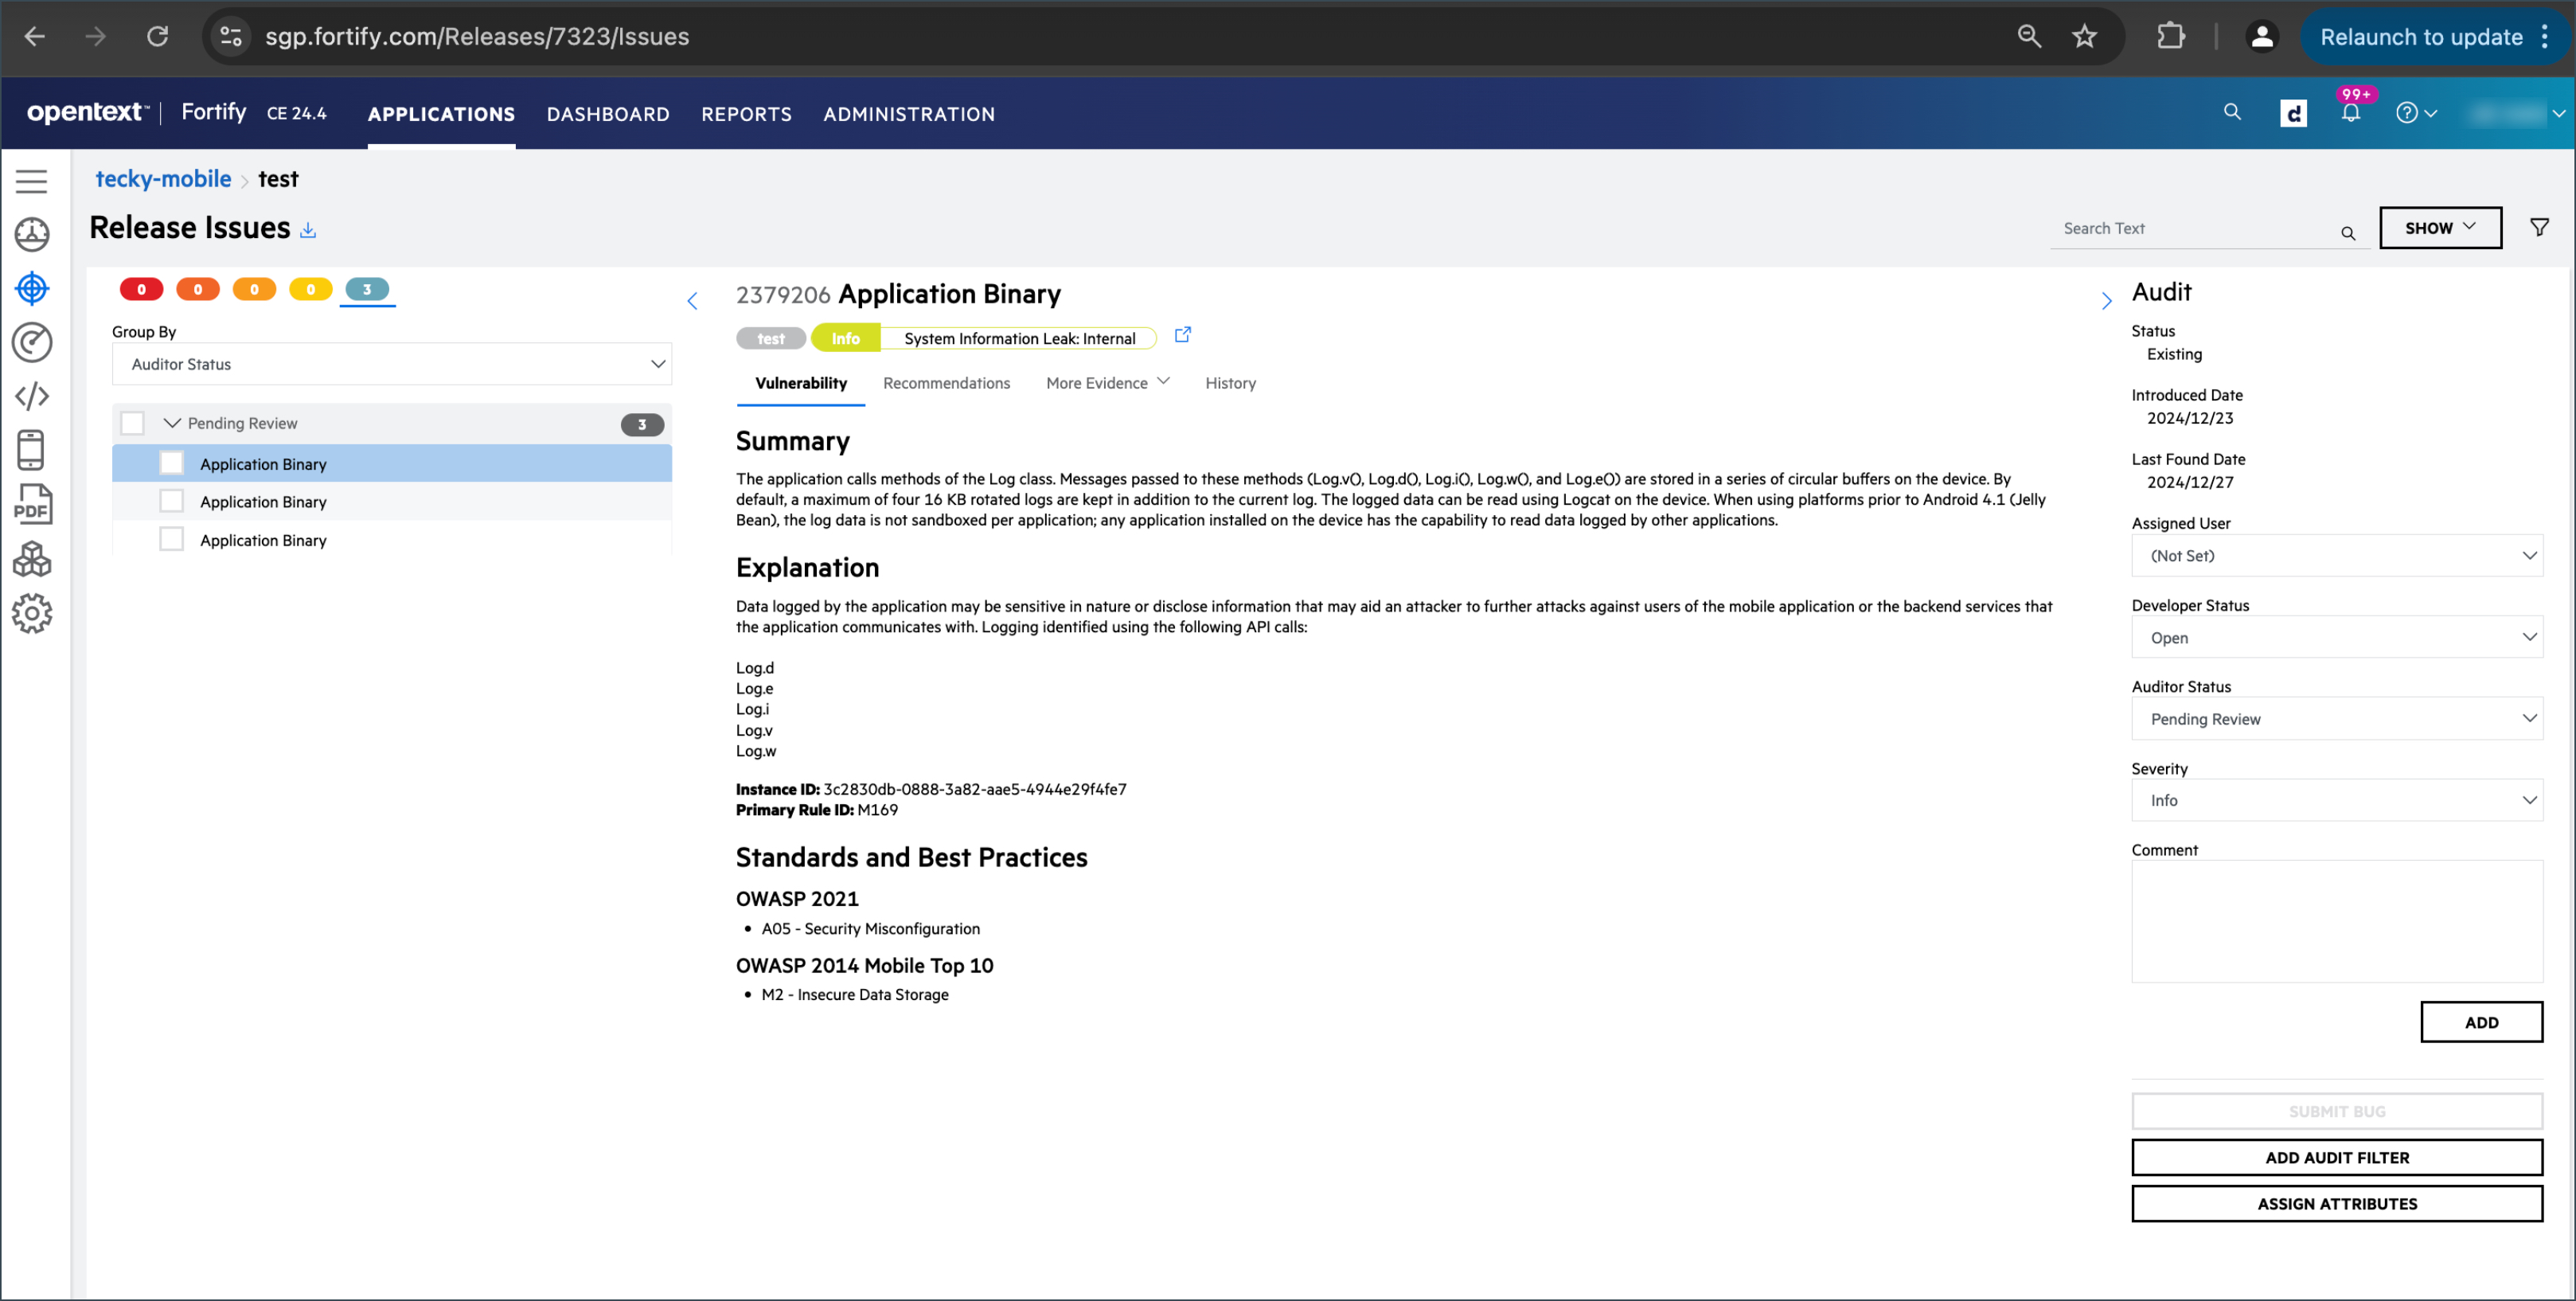Open the filter funnel icon
Image resolution: width=2576 pixels, height=1301 pixels.
(x=2539, y=228)
